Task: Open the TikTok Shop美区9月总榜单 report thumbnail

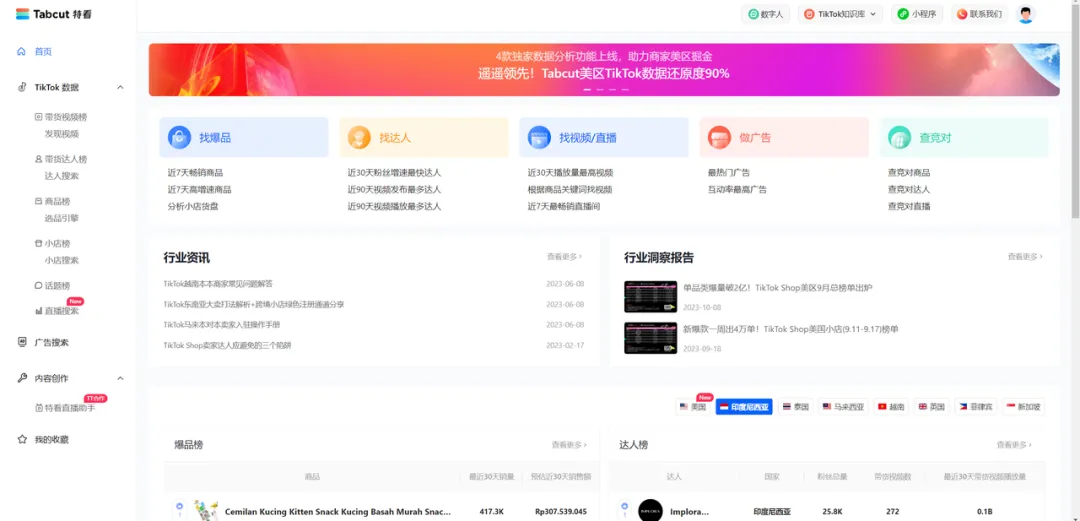Action: (650, 296)
